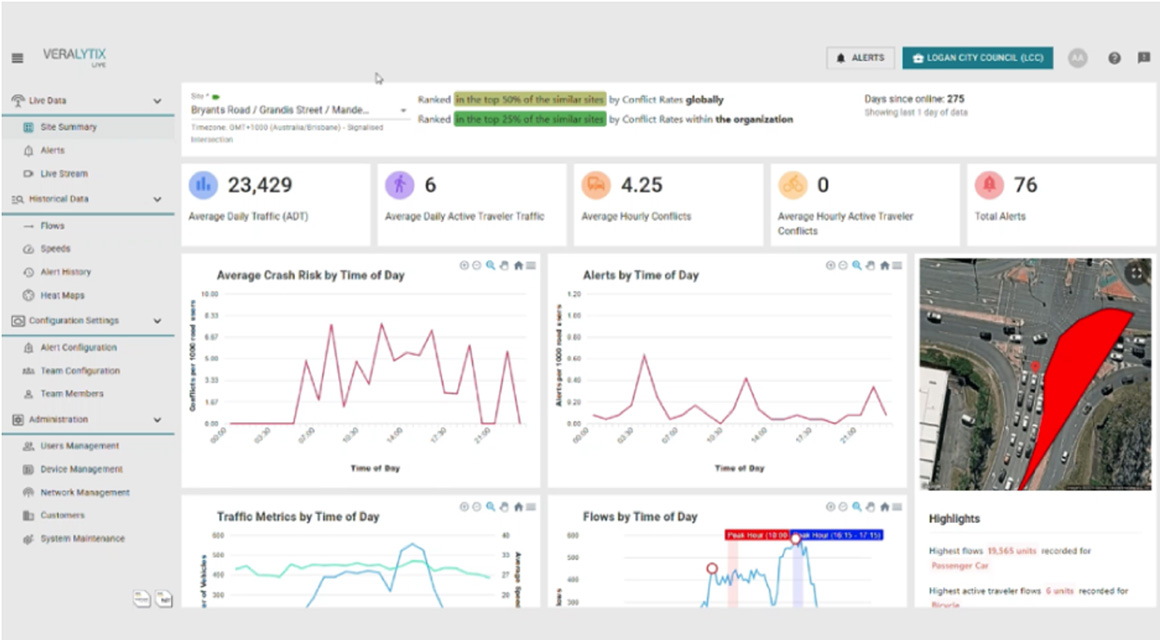Click the Total Alerts summary card
This screenshot has width=1160, height=640.
click(x=1061, y=204)
